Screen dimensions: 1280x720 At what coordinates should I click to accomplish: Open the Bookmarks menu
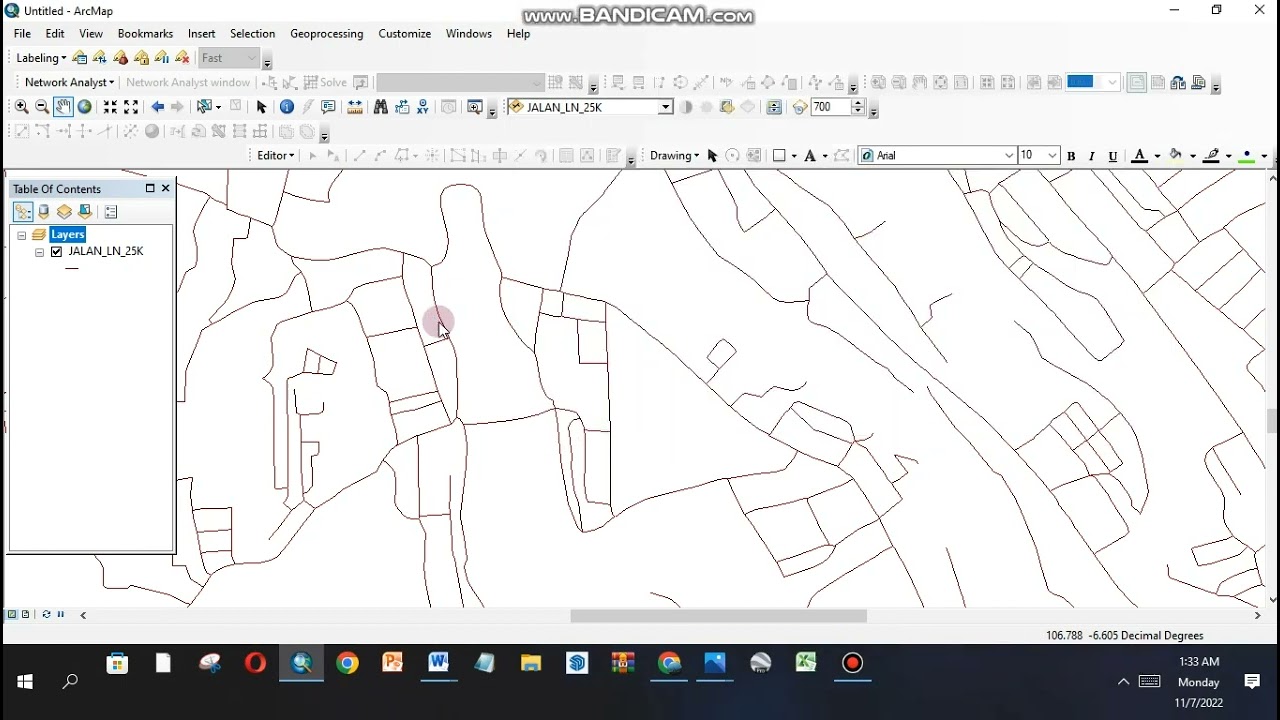click(x=145, y=33)
